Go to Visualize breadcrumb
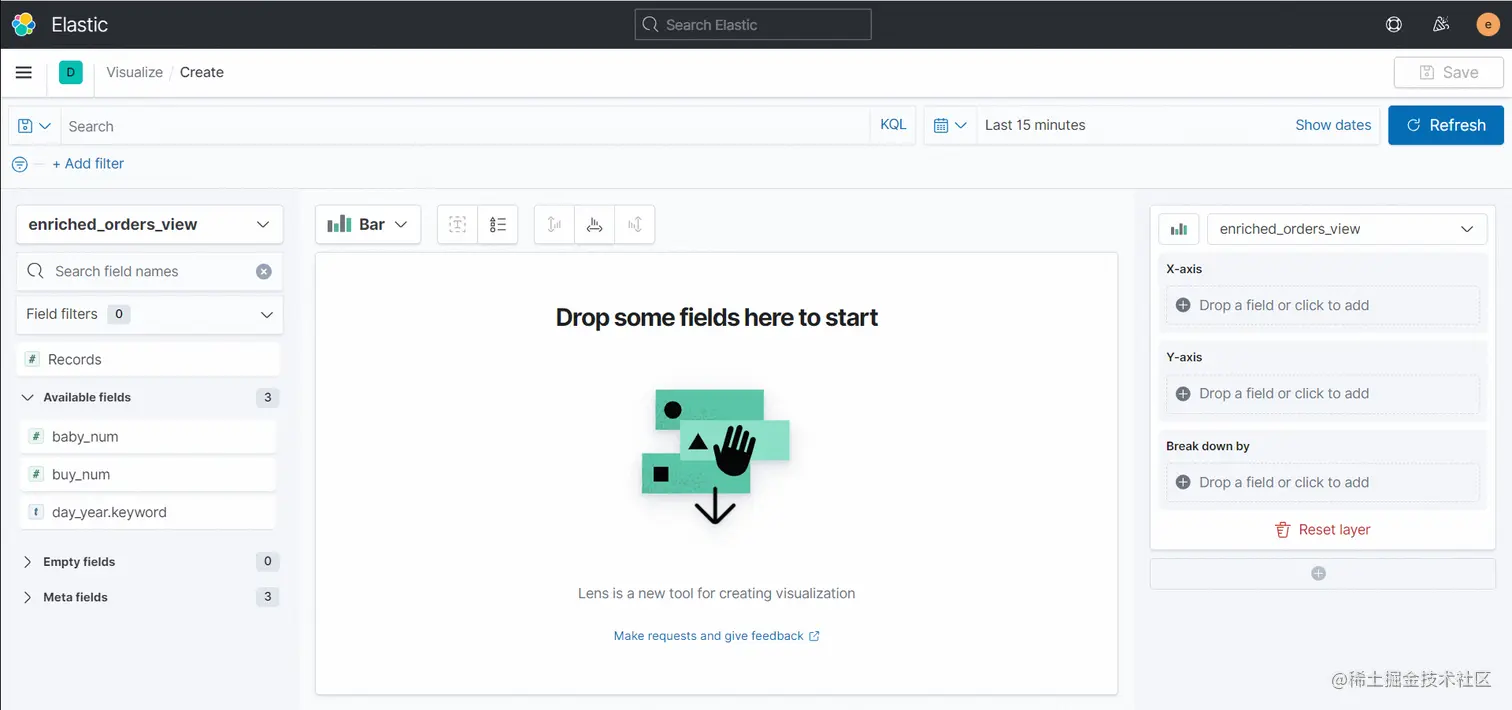1512x710 pixels. pyautogui.click(x=135, y=72)
